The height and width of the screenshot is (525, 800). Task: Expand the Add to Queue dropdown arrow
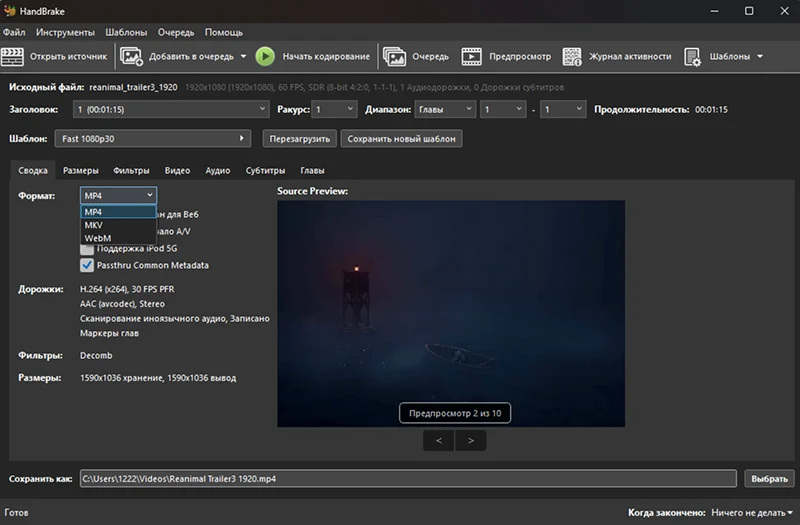(x=243, y=56)
